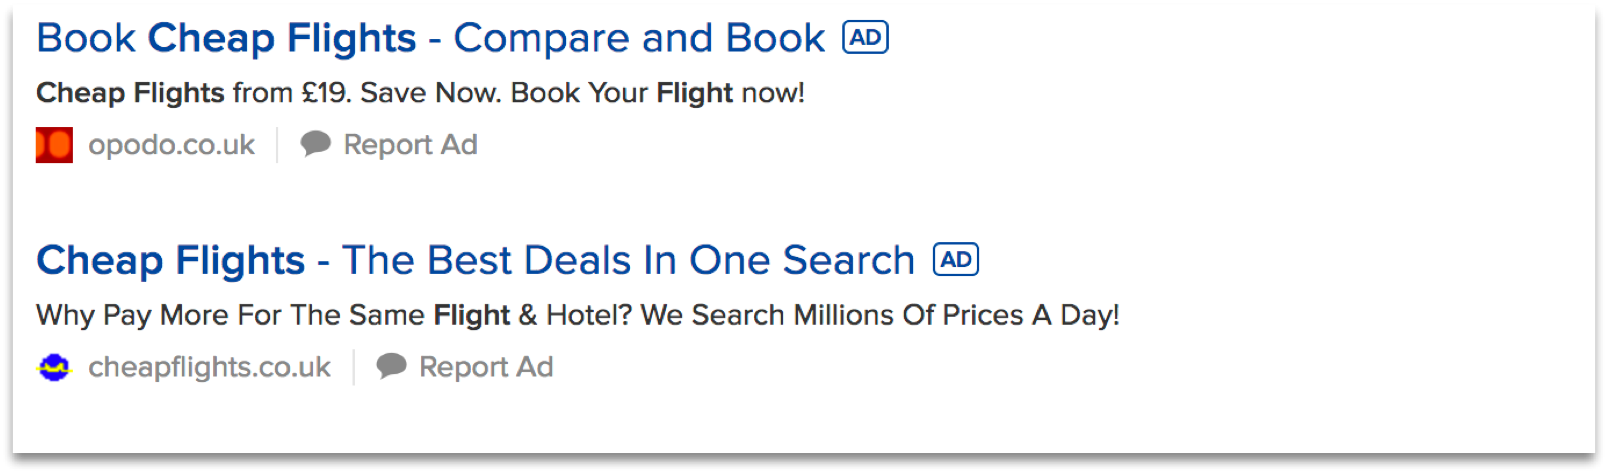Open the "Book Cheap Flights - Compare and Book" ad

tap(430, 39)
